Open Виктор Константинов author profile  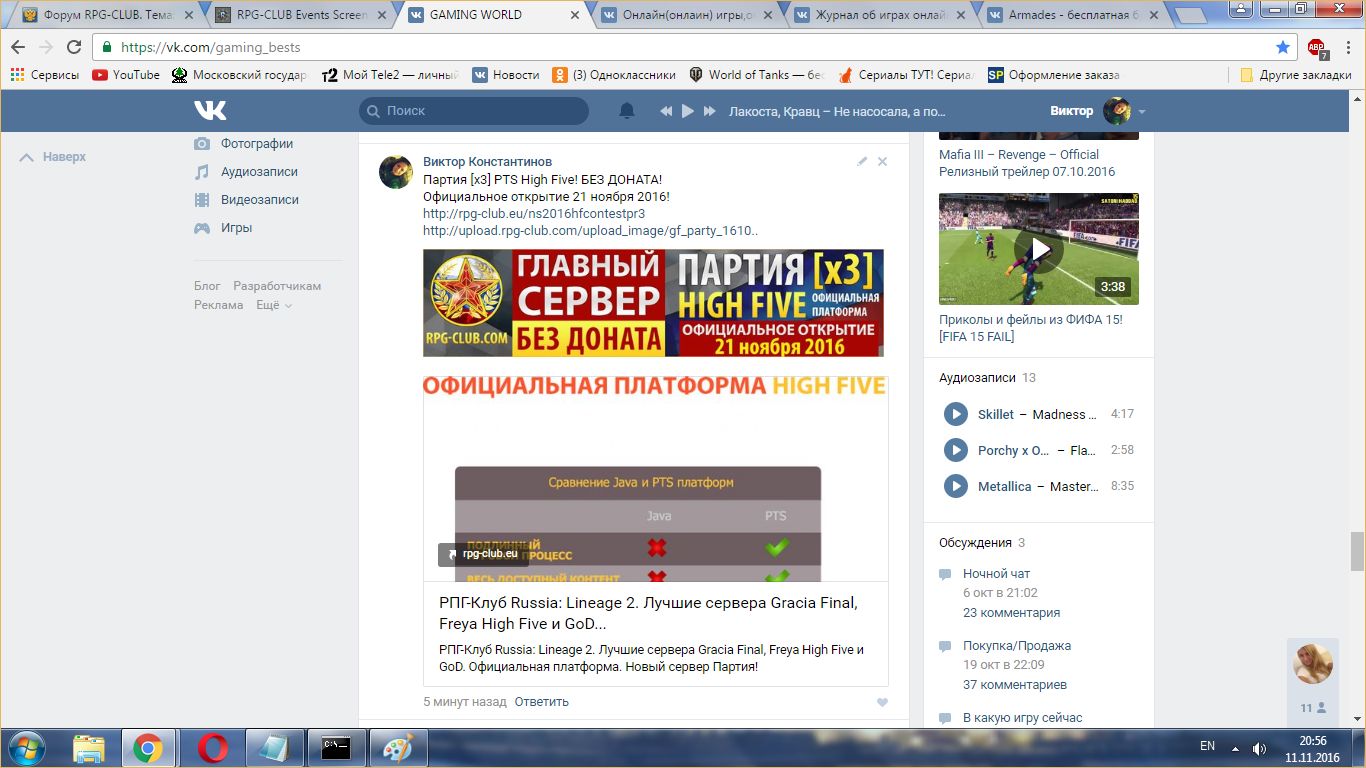click(x=487, y=162)
